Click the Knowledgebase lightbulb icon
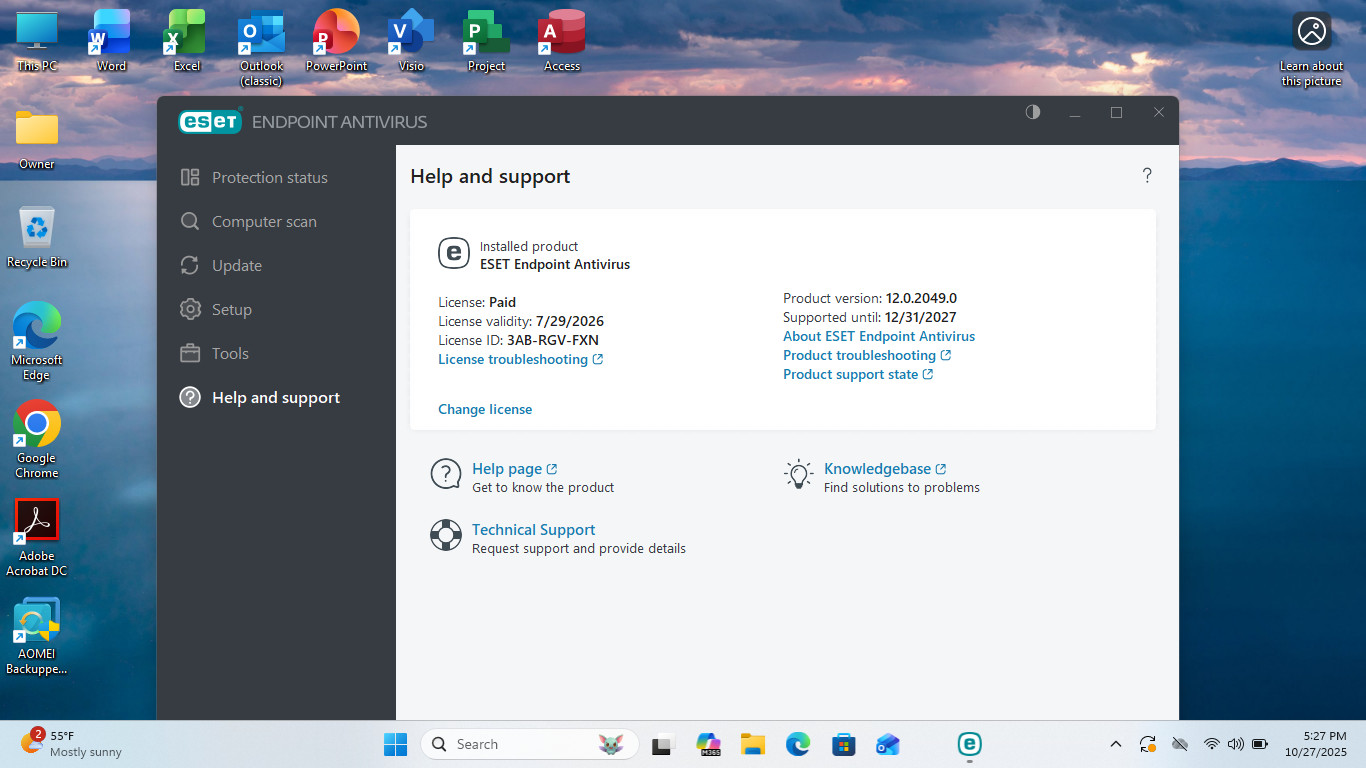 [798, 474]
